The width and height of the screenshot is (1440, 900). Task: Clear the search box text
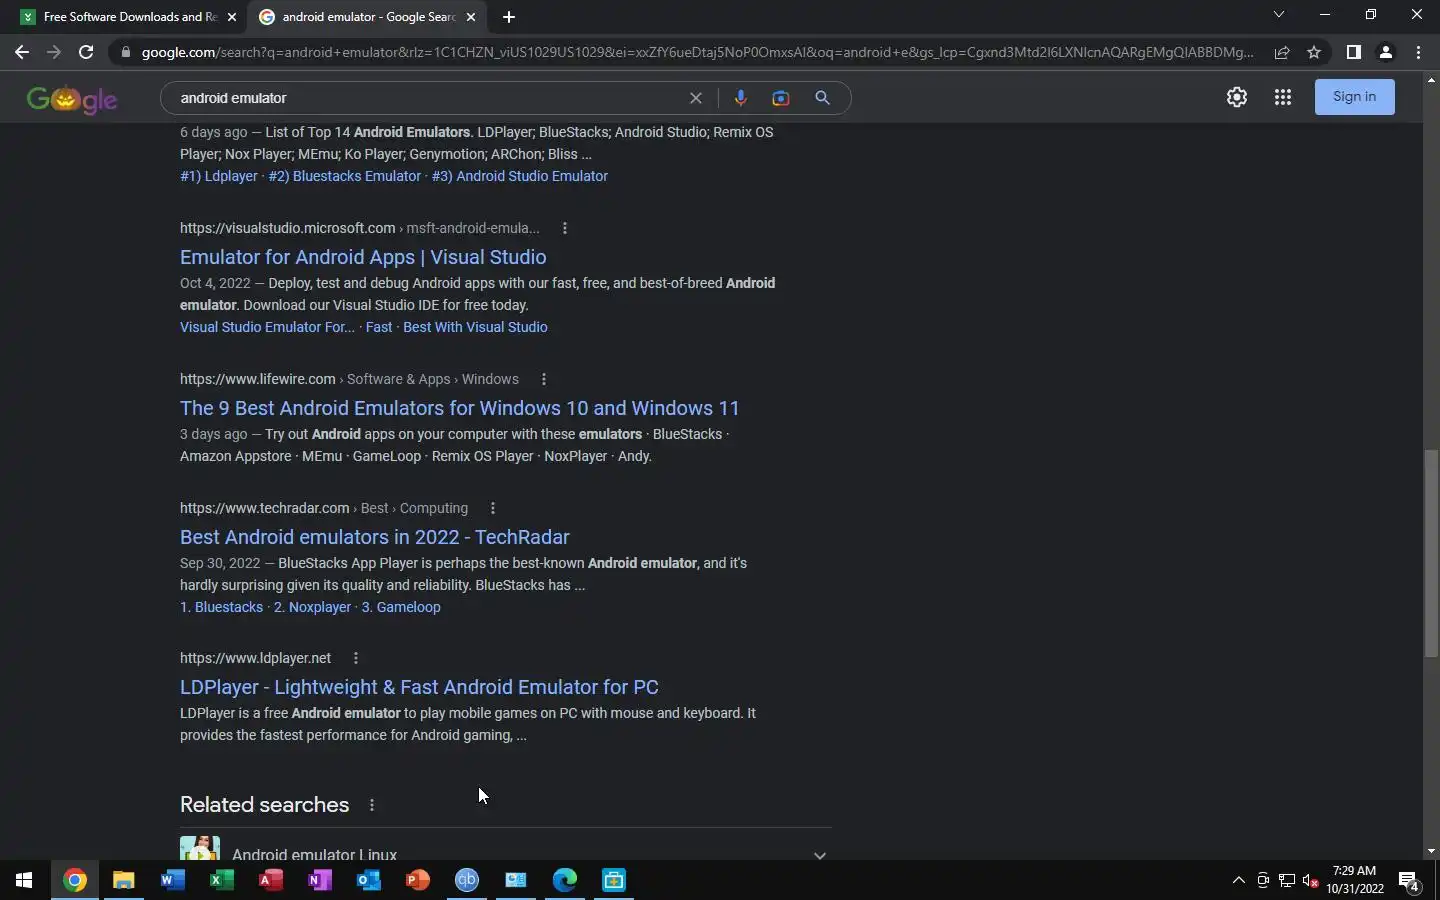pos(696,98)
